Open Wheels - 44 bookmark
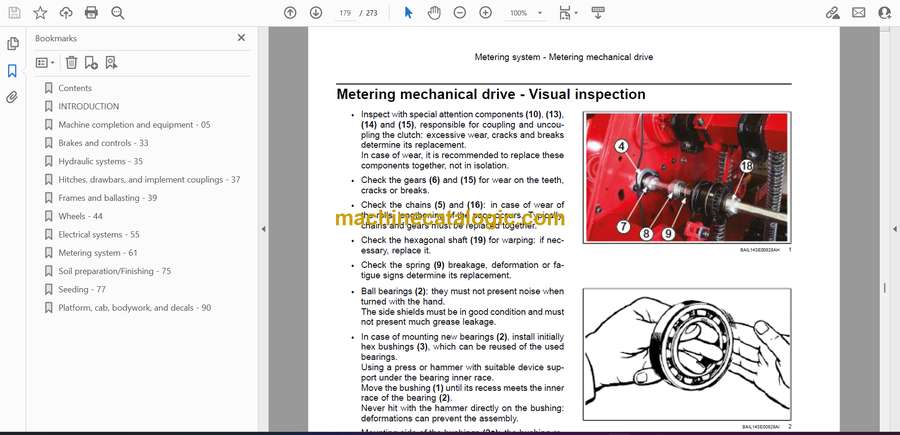900x435 pixels. tap(80, 216)
